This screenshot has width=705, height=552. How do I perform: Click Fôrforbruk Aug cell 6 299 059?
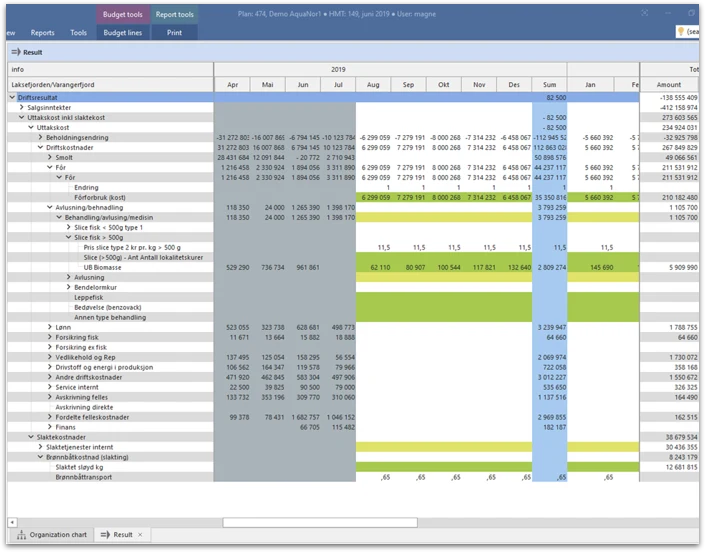point(375,197)
